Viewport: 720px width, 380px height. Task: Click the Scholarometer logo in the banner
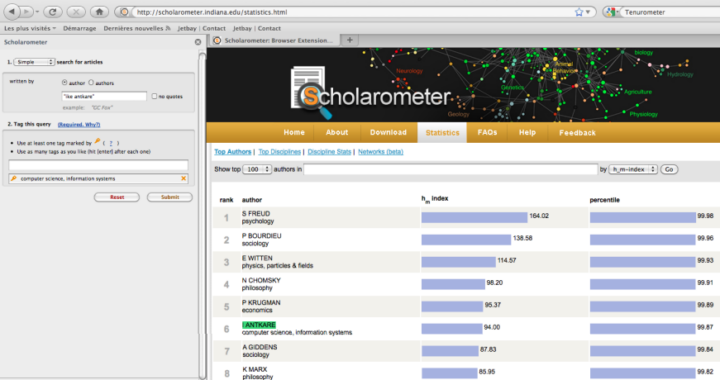(371, 94)
